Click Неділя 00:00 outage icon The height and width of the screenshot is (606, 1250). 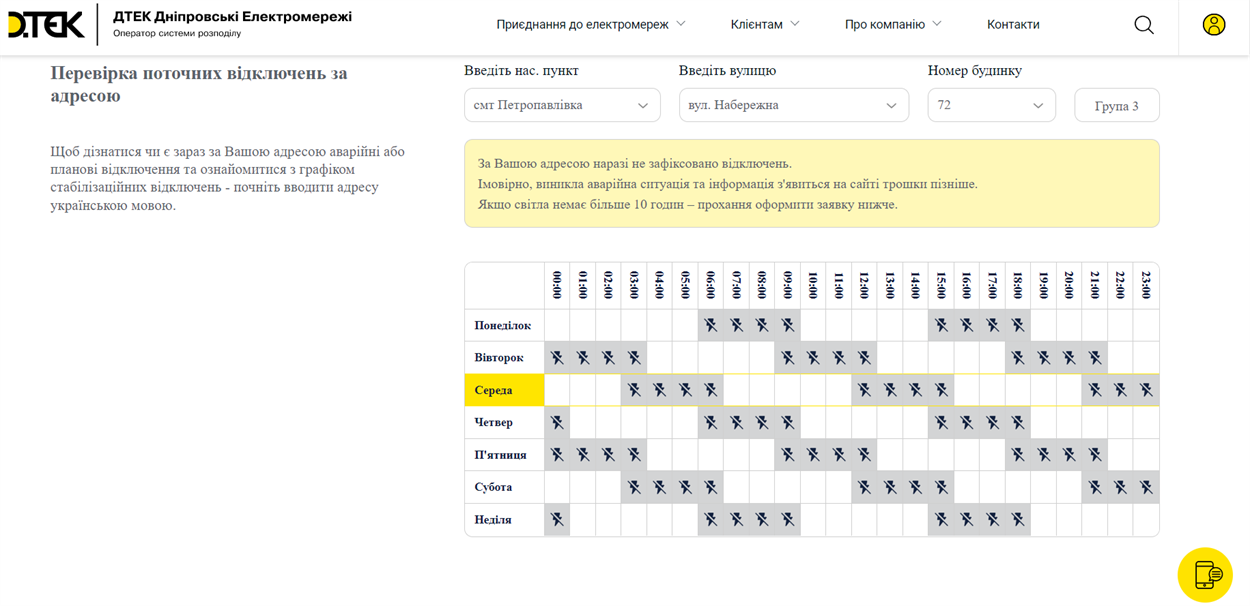coord(557,519)
